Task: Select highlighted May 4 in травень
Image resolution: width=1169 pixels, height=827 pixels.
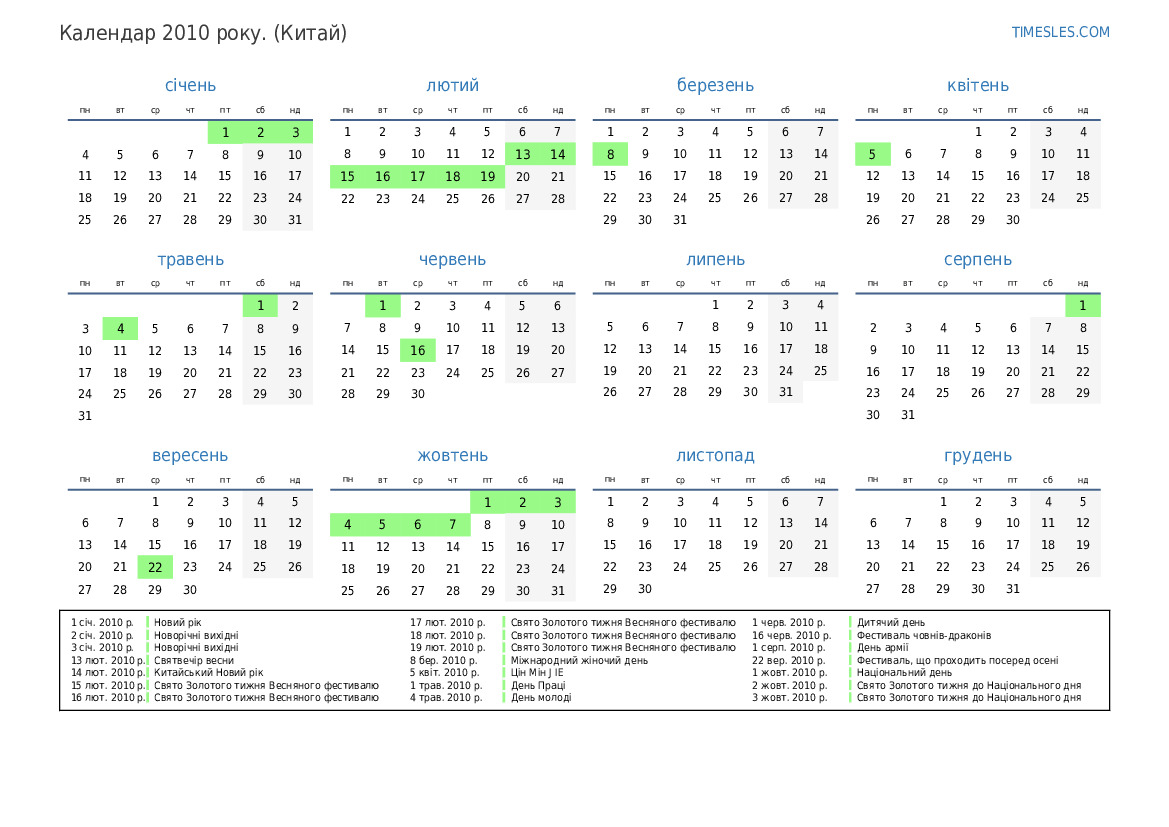Action: (120, 328)
